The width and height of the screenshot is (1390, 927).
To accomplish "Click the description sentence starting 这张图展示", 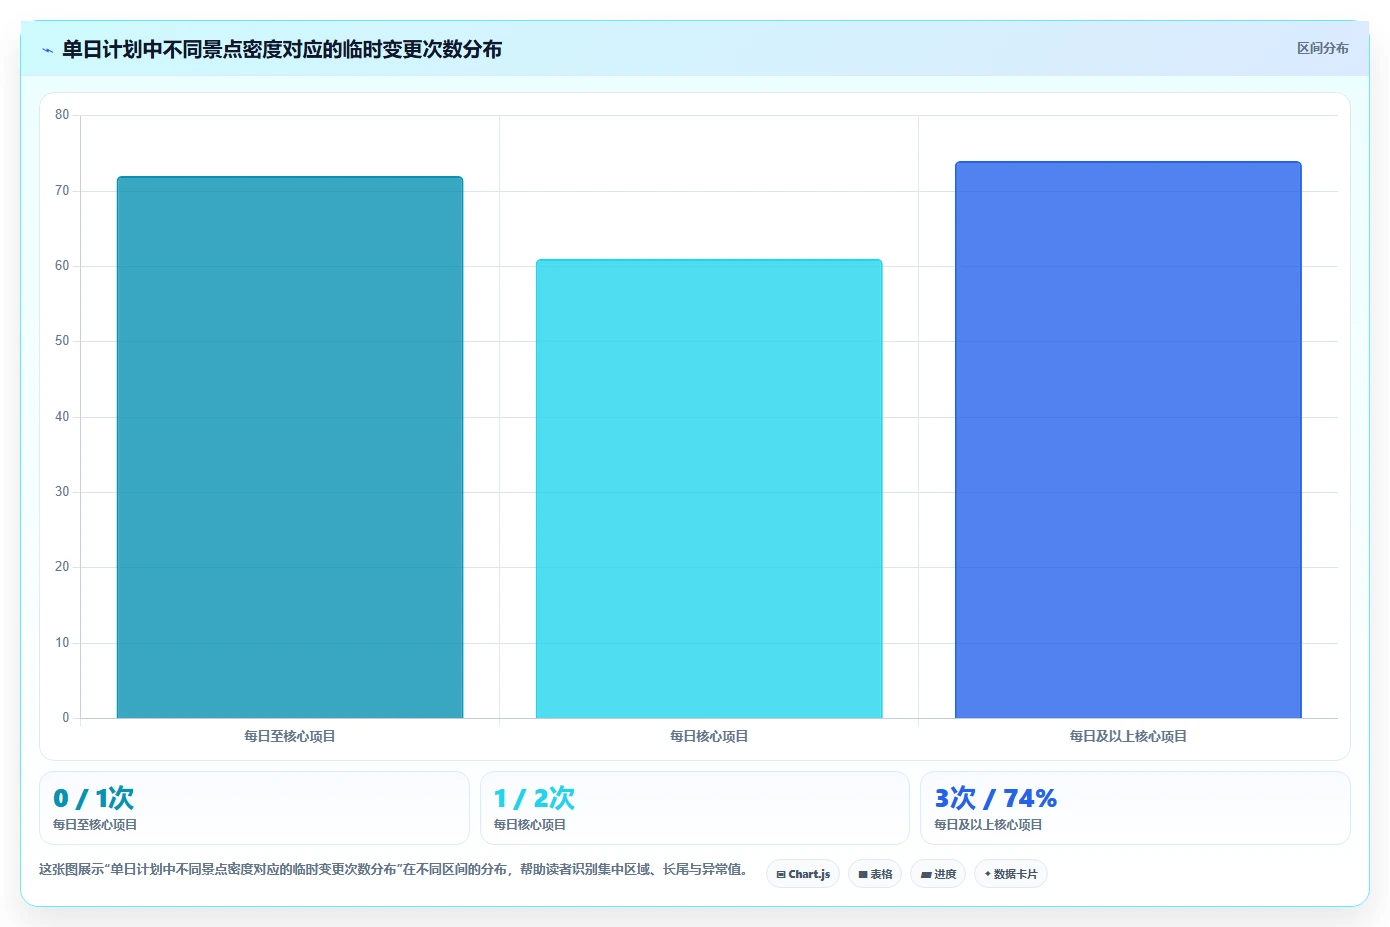I will [394, 869].
